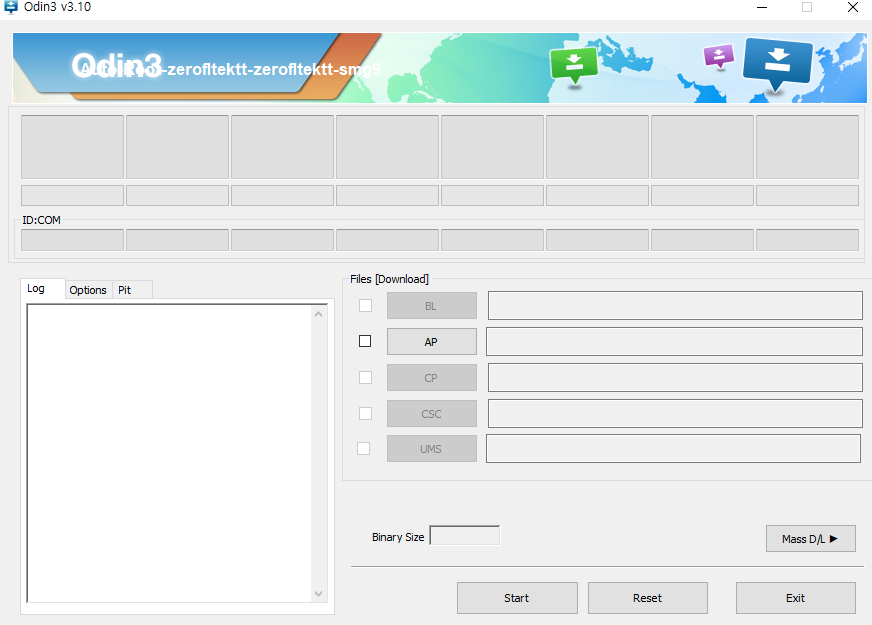Image resolution: width=872 pixels, height=625 pixels.
Task: Click the BL file path field
Action: pyautogui.click(x=675, y=305)
